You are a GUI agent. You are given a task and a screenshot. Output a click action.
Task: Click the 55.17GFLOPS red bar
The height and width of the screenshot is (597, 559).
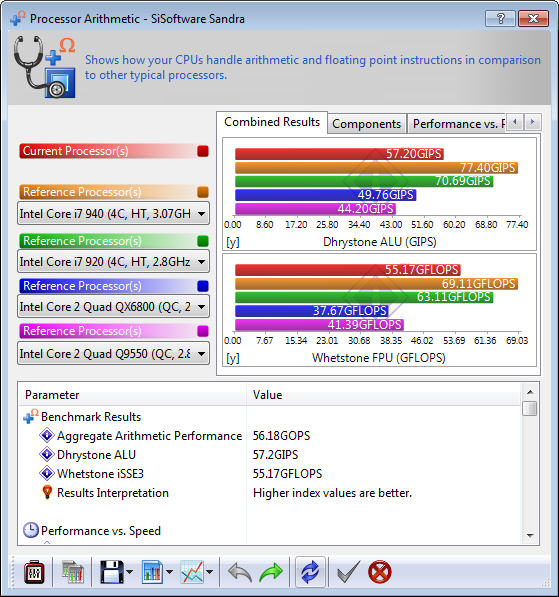coord(348,270)
